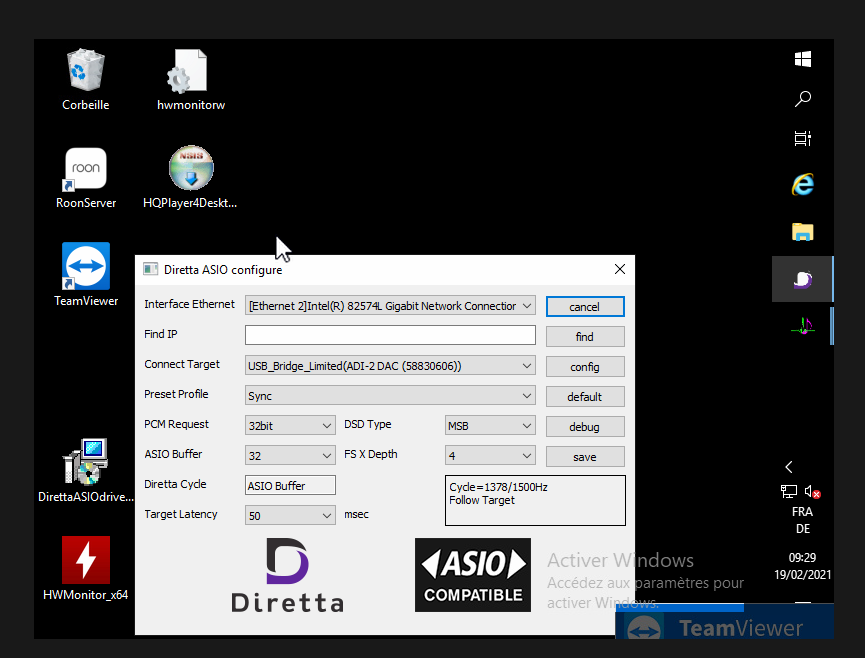Click the Internet Explorer taskbar icon
This screenshot has height=658, width=865.
pos(802,185)
